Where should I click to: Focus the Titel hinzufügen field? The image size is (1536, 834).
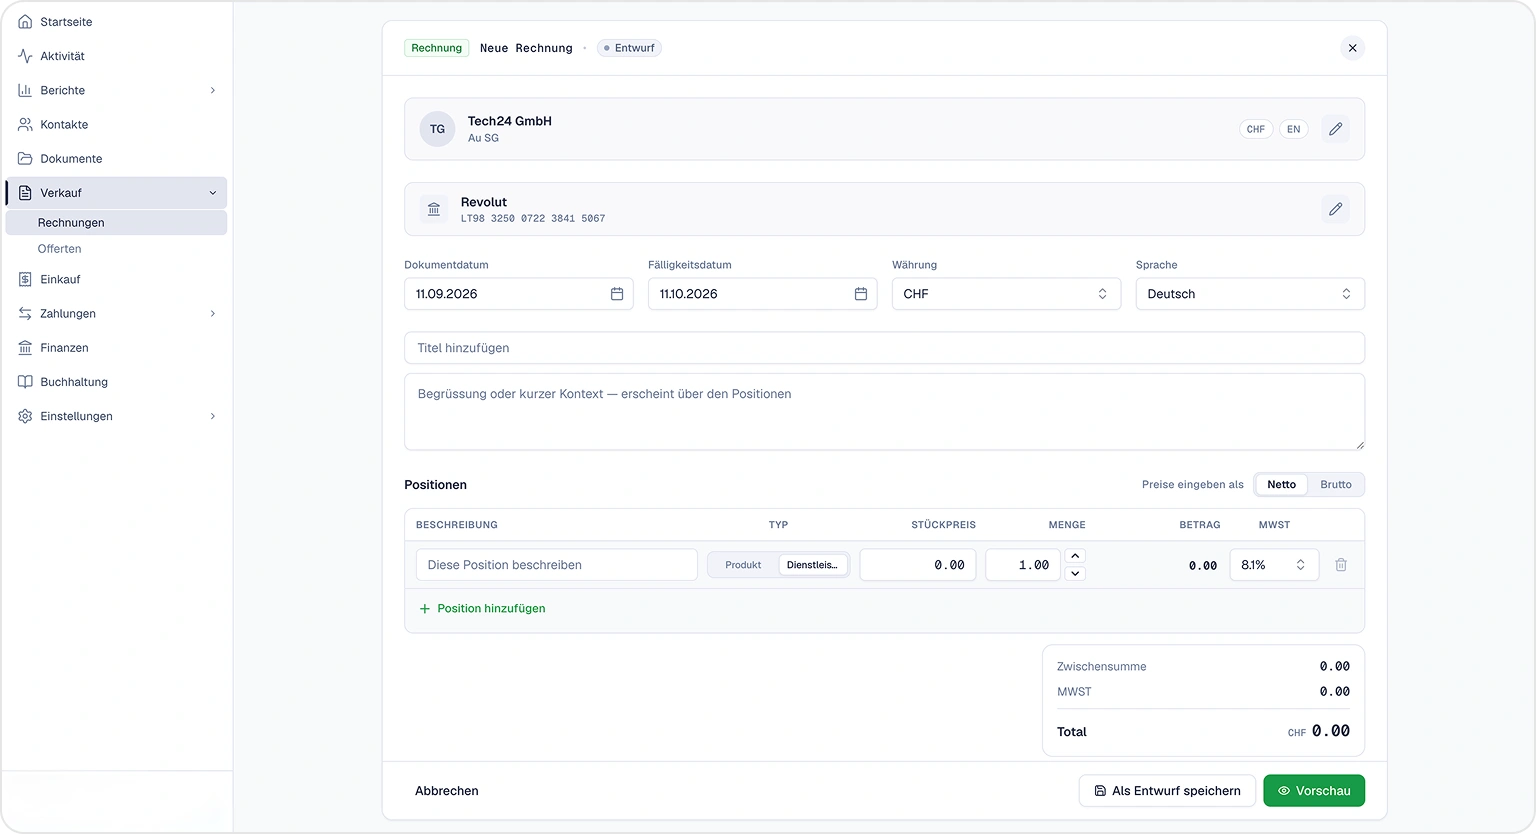[884, 348]
